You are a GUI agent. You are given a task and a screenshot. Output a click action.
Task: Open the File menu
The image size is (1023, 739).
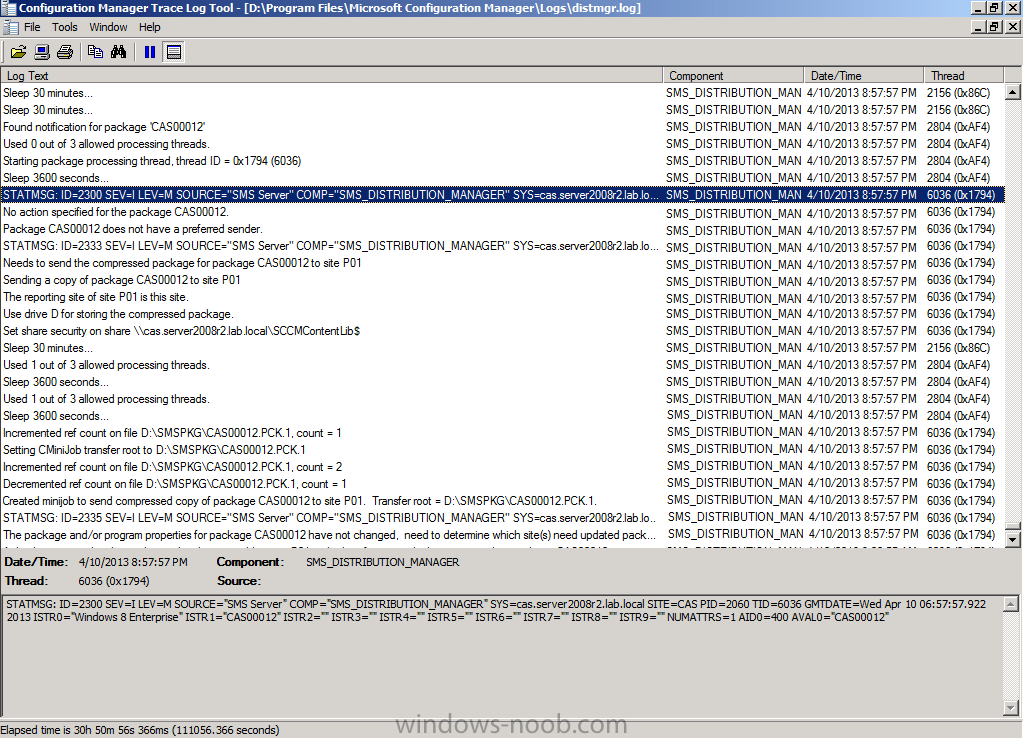[32, 27]
